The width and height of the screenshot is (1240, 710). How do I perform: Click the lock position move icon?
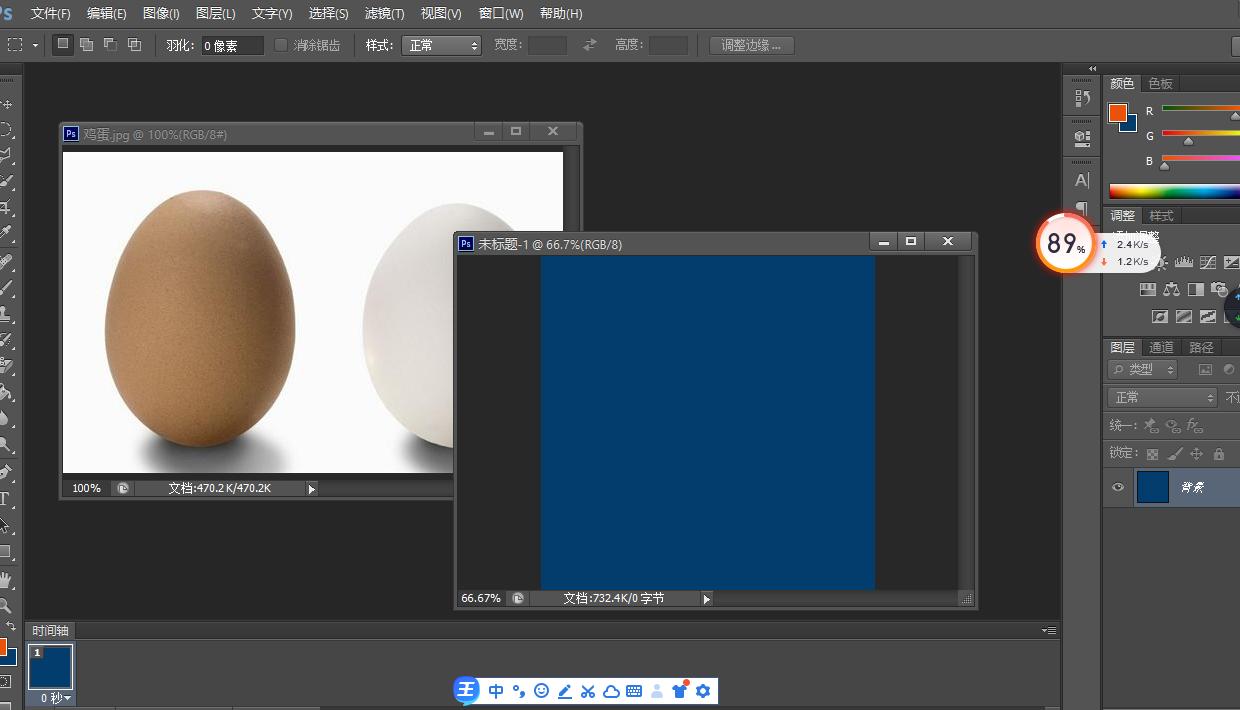(1197, 454)
